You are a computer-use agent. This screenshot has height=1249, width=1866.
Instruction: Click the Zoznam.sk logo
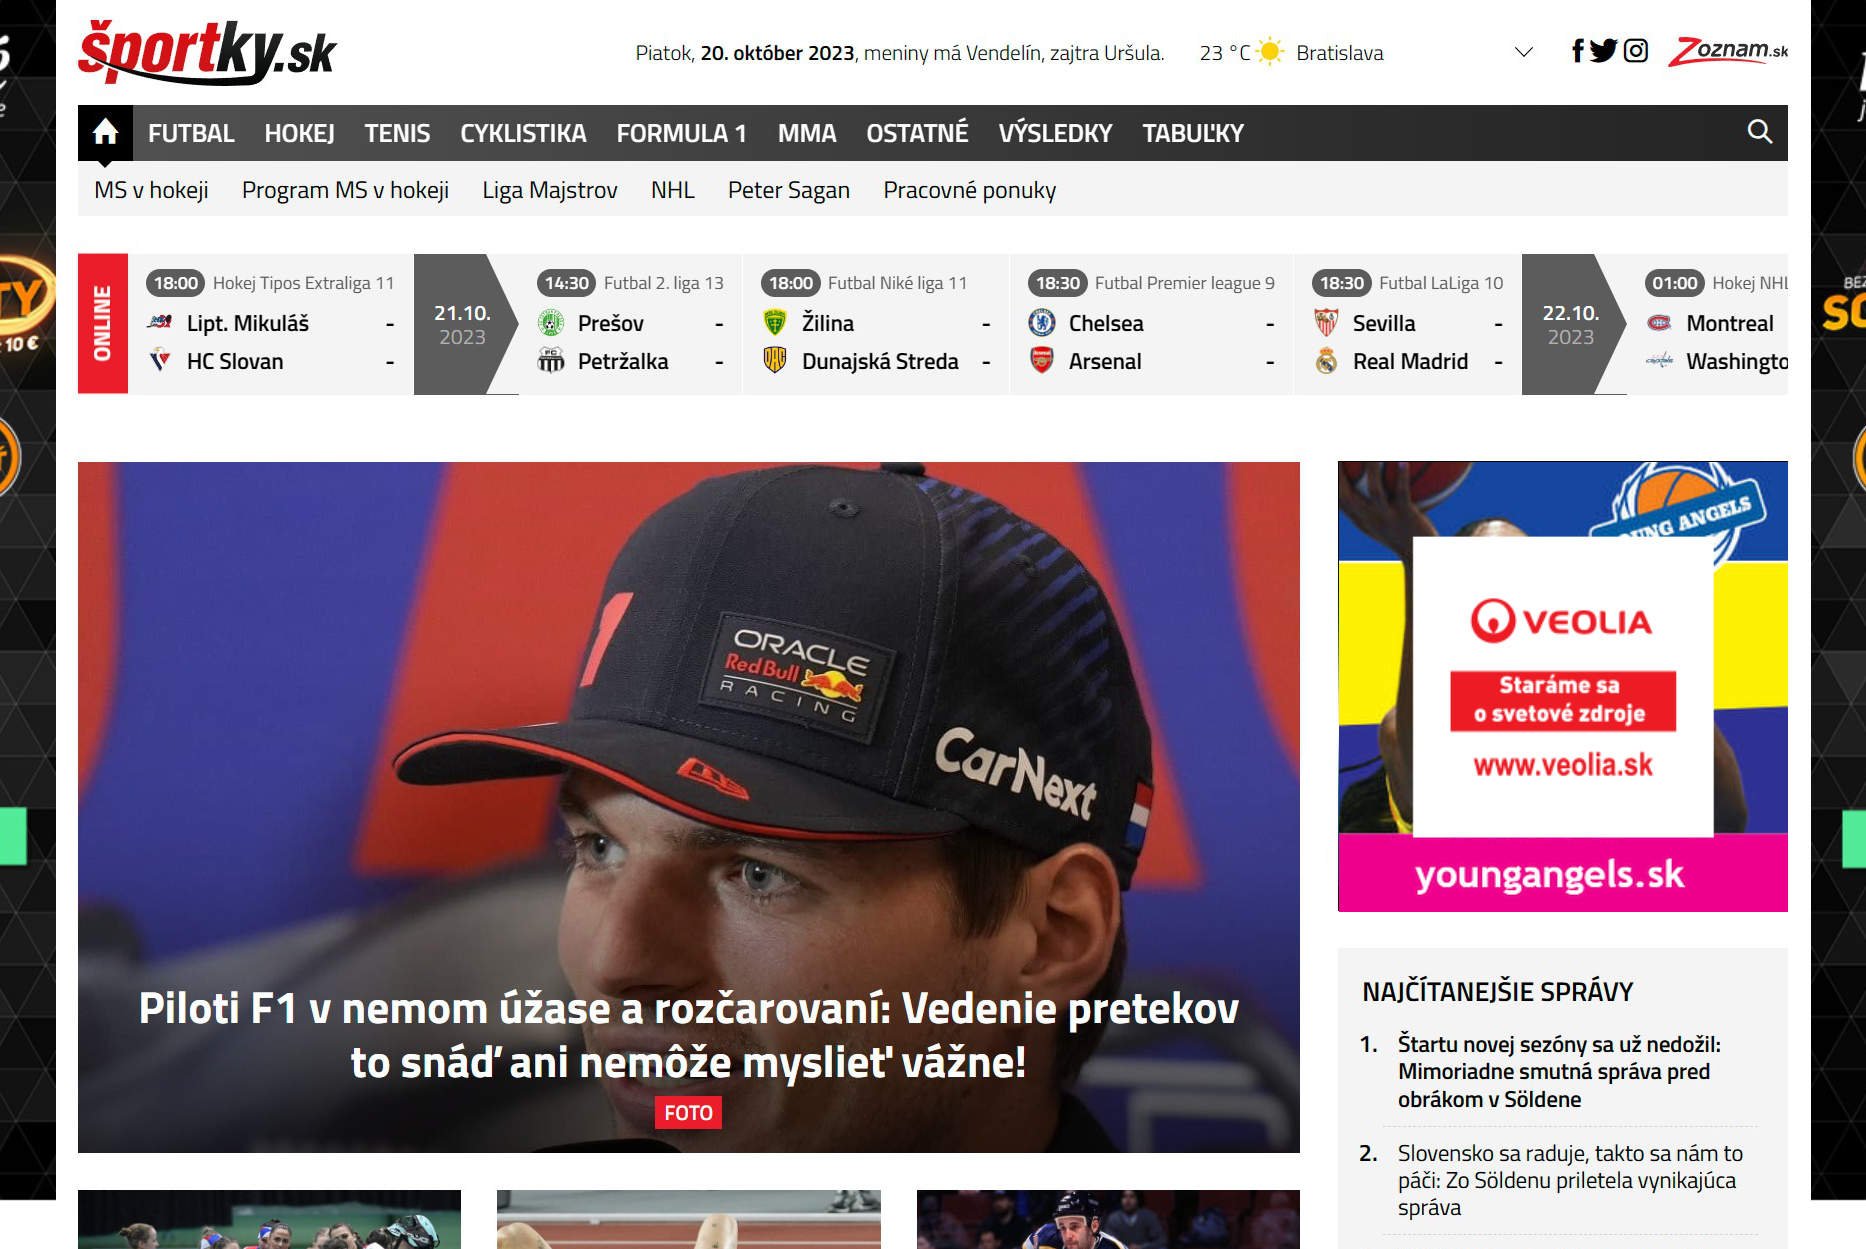click(1727, 51)
